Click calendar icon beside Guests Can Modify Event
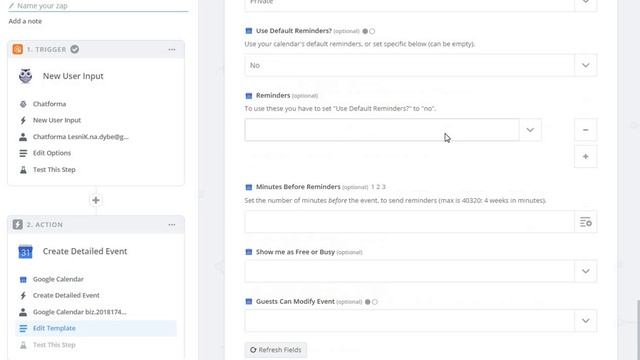 click(249, 302)
